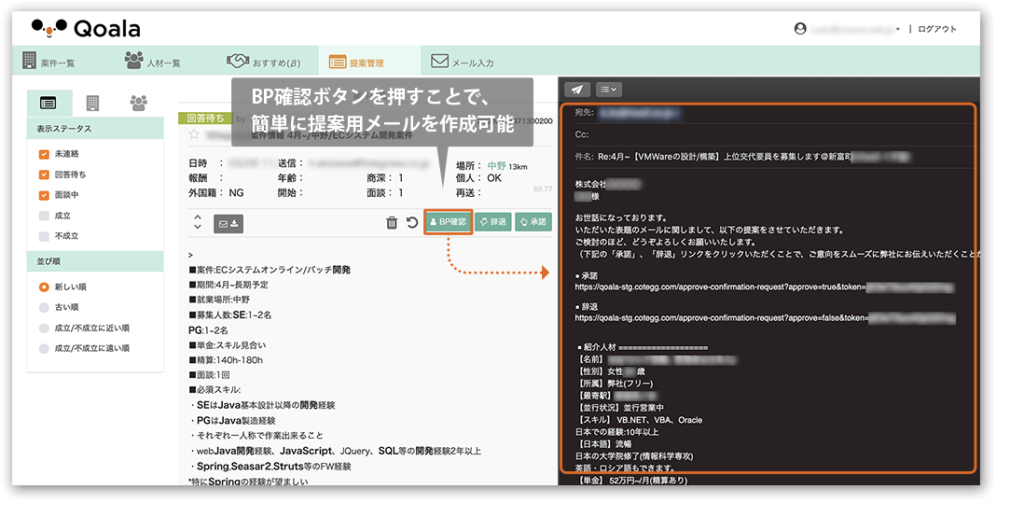Uncheck the 未連絡 status checkbox
Viewport: 1024px width, 531px height.
[x=44, y=154]
